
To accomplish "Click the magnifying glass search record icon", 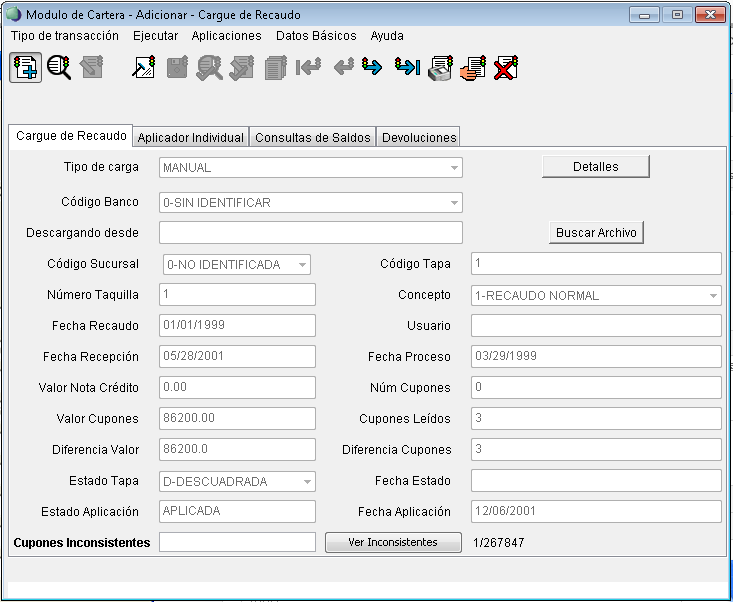I will coord(59,68).
